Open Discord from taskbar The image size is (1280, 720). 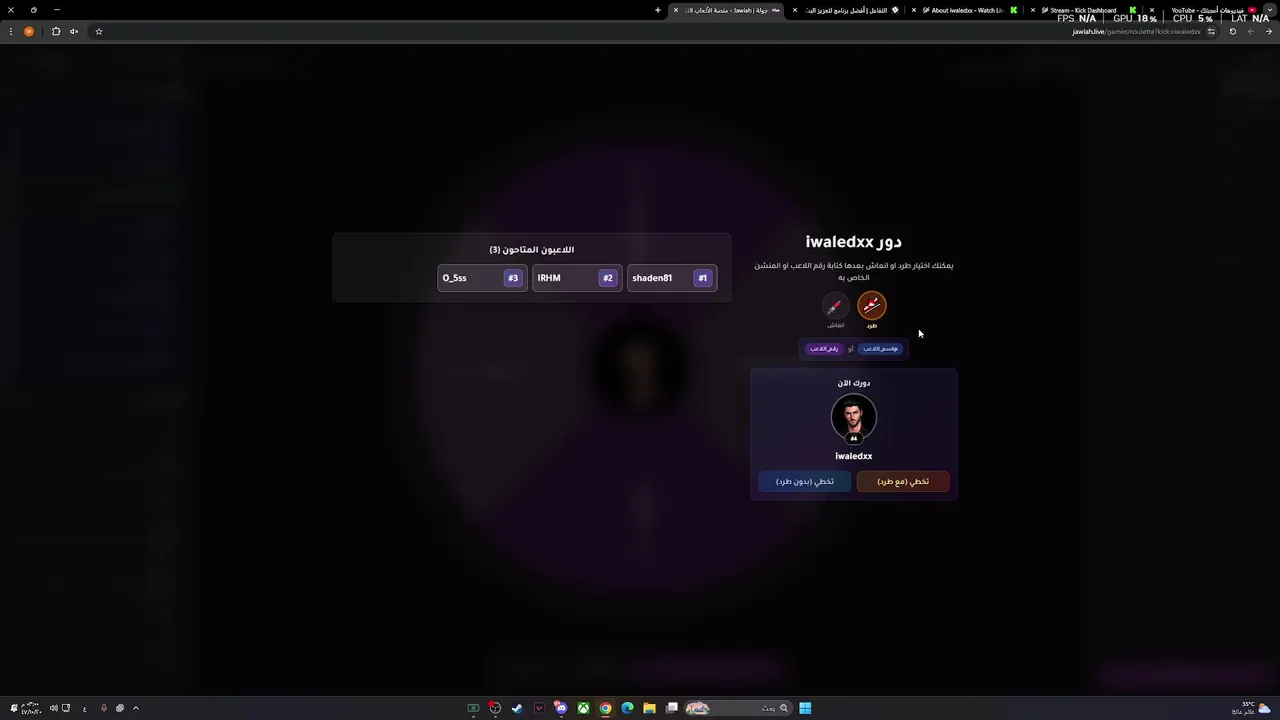tap(561, 708)
